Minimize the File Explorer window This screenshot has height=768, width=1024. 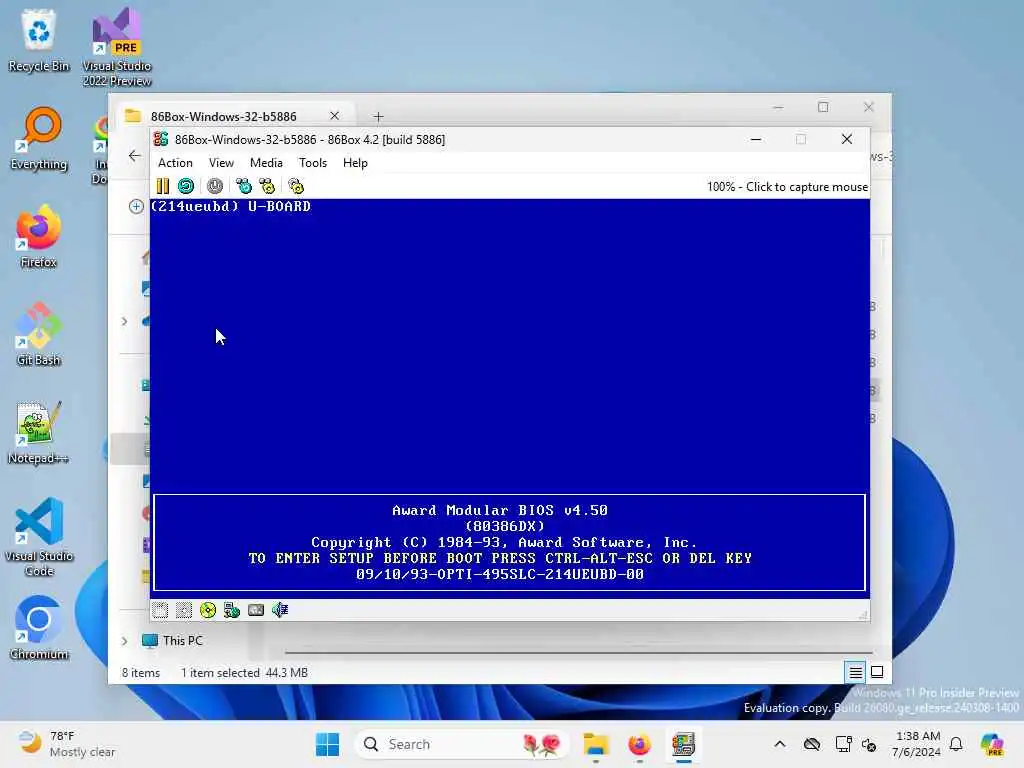point(778,108)
